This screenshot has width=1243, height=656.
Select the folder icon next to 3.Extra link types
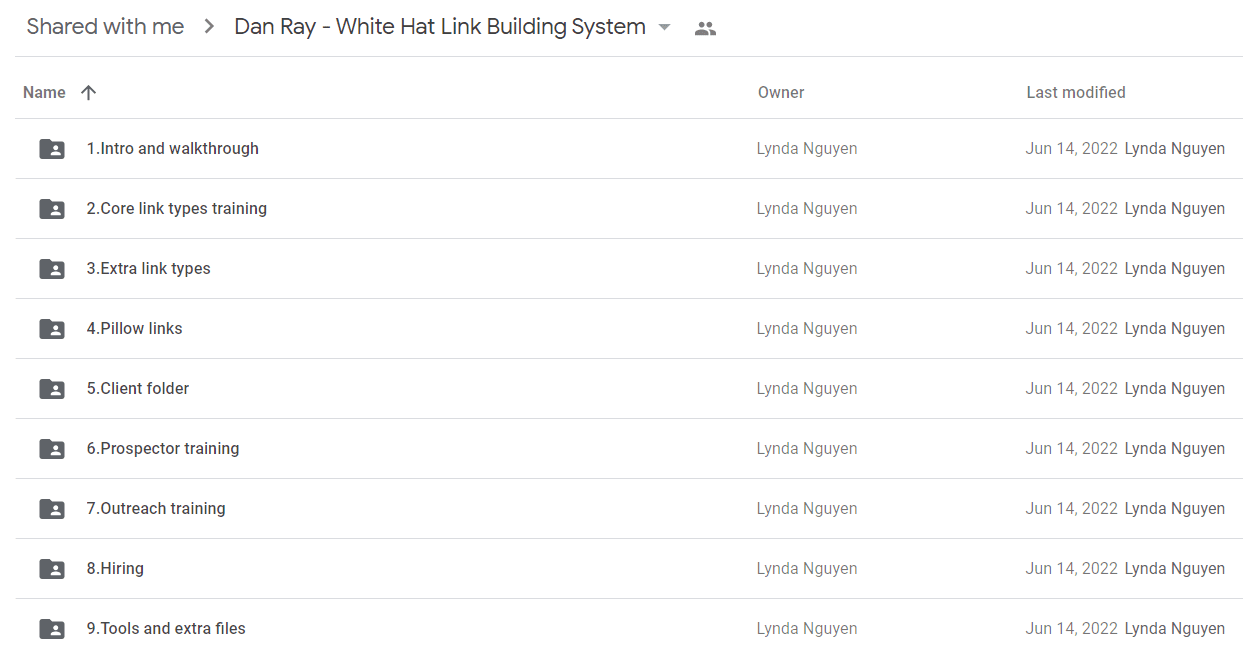coord(52,269)
